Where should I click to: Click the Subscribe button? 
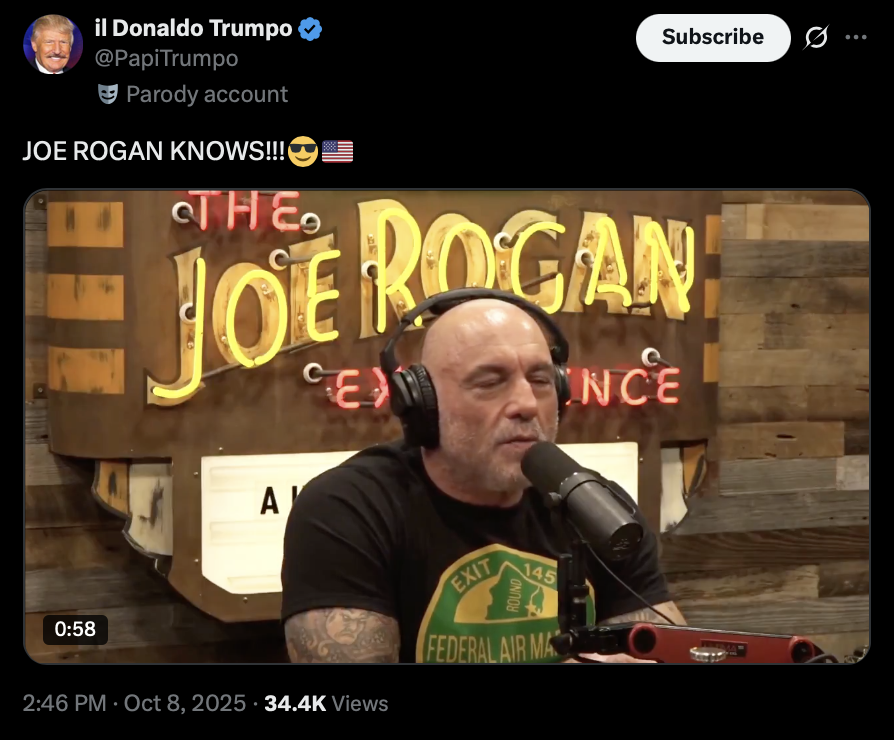click(713, 38)
